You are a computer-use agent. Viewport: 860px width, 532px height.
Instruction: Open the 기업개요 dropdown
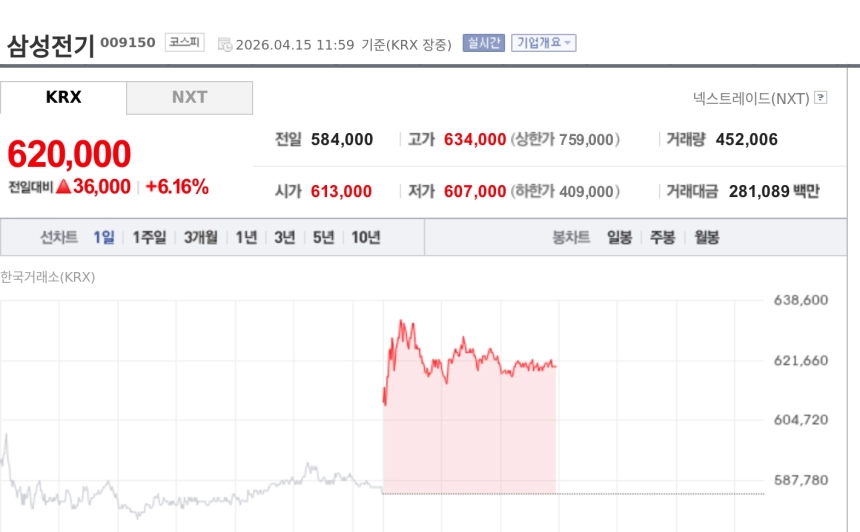(543, 43)
